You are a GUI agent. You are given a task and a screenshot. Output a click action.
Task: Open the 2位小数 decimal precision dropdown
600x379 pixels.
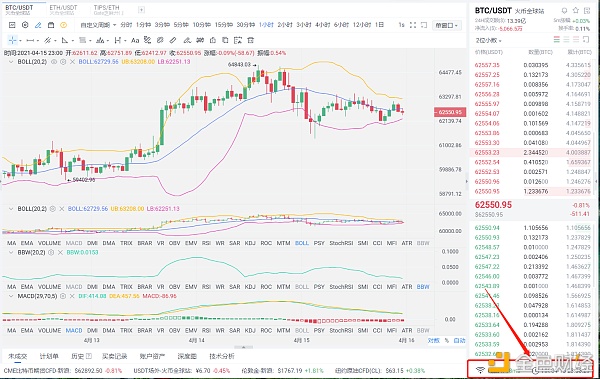pos(489,40)
